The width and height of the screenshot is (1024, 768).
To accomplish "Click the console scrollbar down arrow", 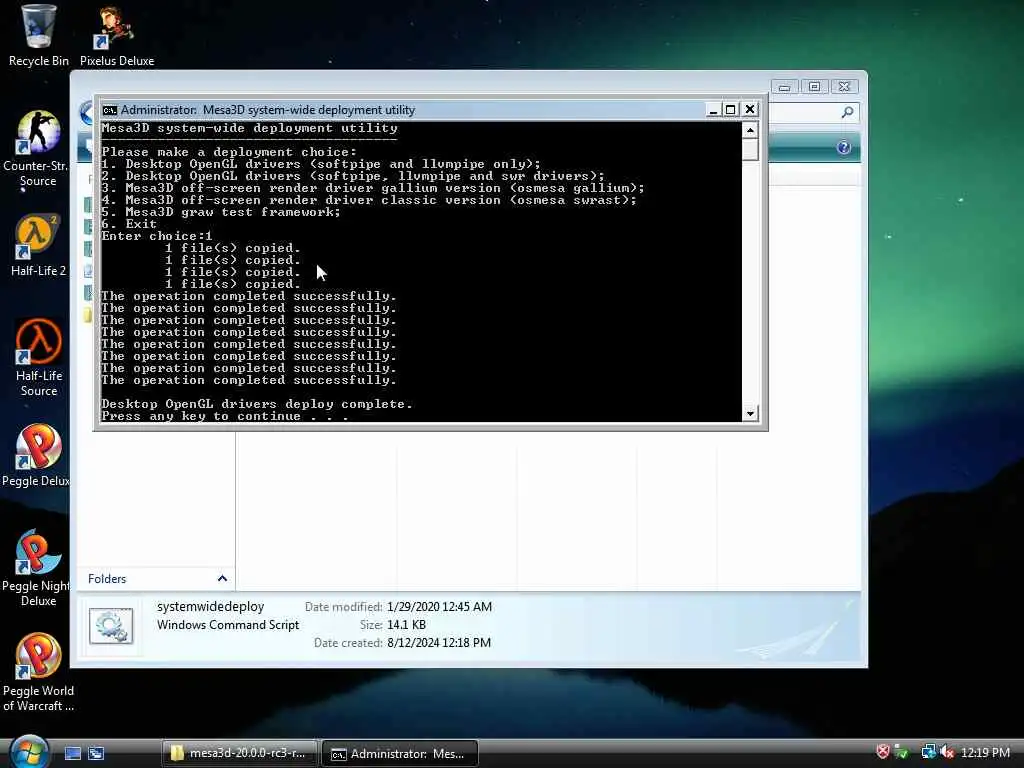I will pyautogui.click(x=750, y=413).
